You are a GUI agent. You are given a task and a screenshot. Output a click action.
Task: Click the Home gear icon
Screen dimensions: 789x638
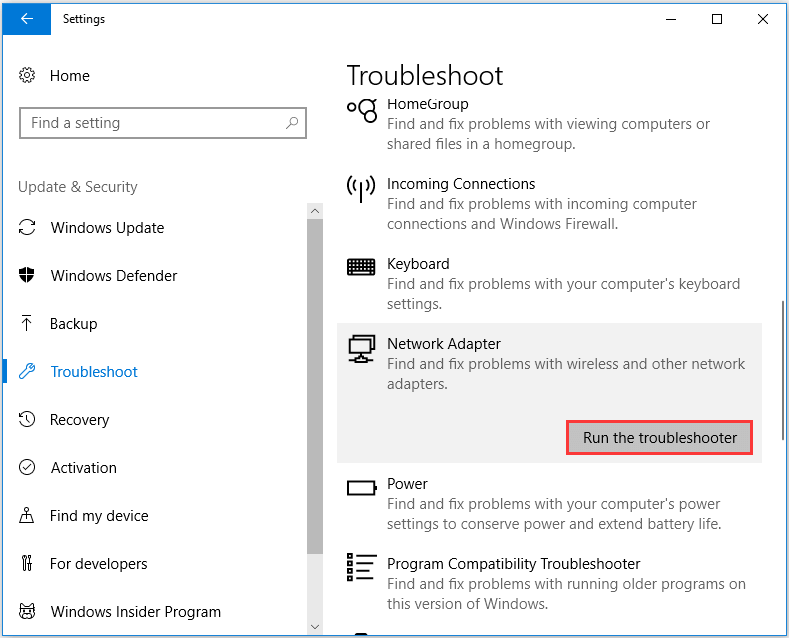click(x=27, y=75)
